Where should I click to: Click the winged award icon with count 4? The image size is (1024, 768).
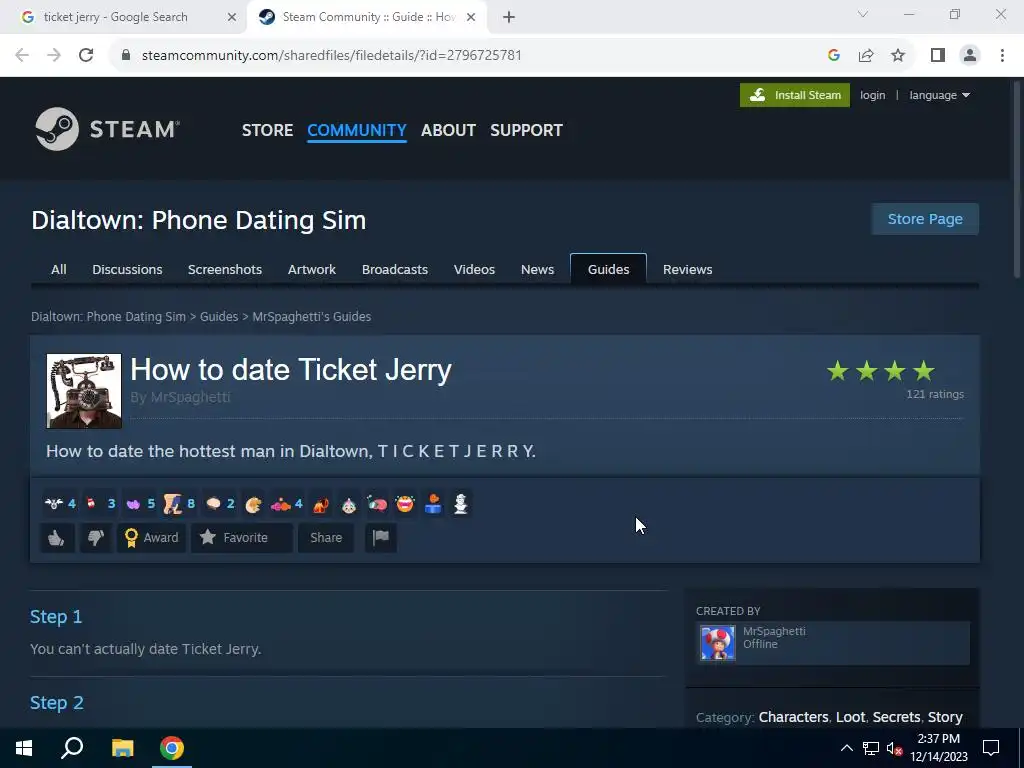pyautogui.click(x=60, y=504)
